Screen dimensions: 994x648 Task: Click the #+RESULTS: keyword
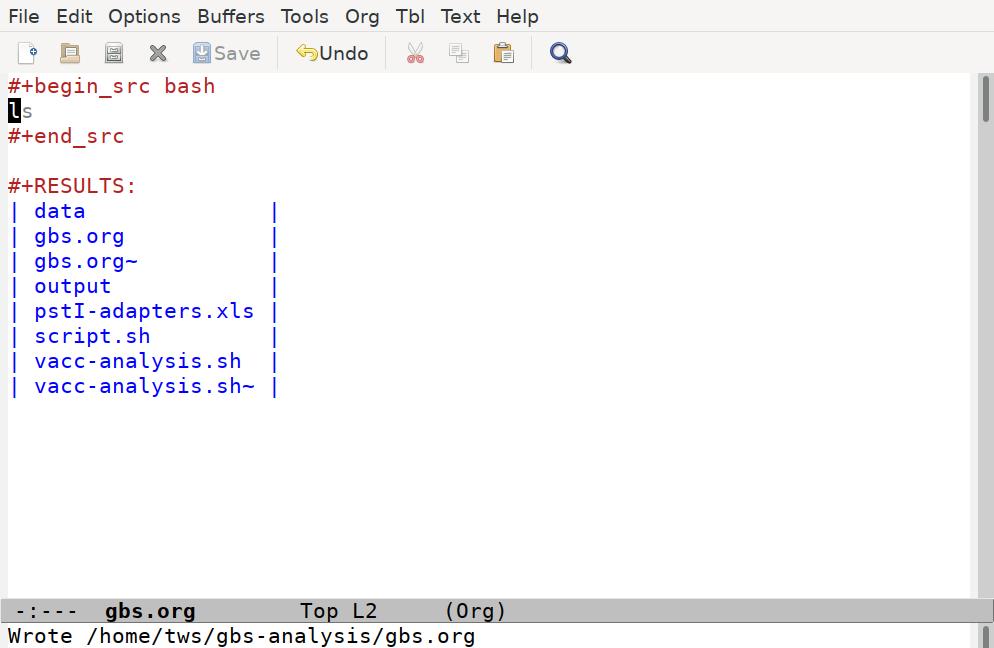coord(72,186)
